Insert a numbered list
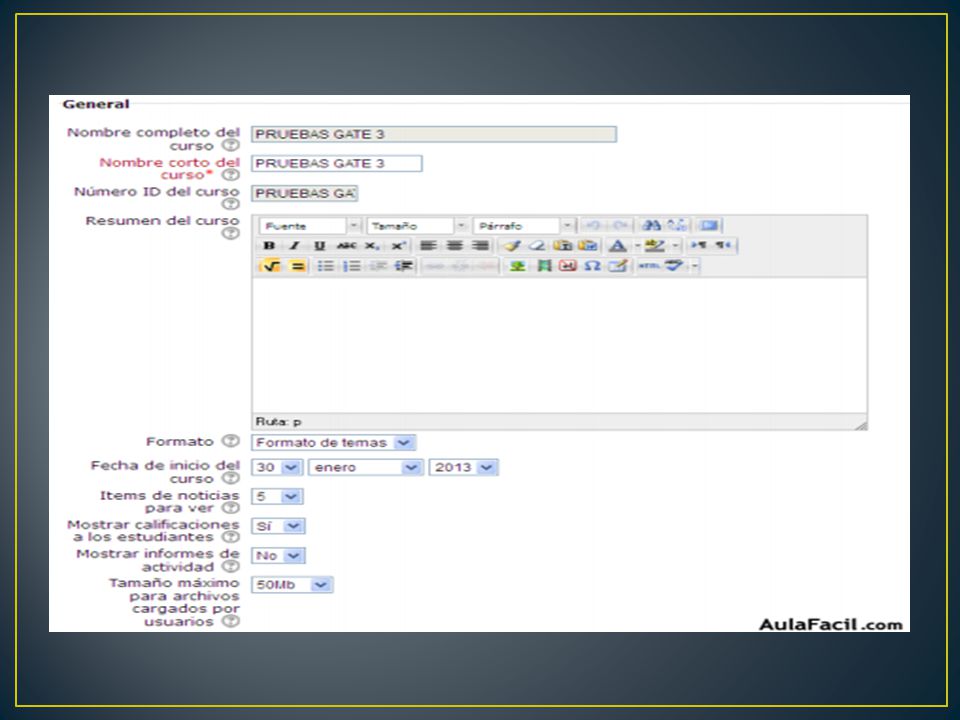The width and height of the screenshot is (960, 720). [351, 266]
